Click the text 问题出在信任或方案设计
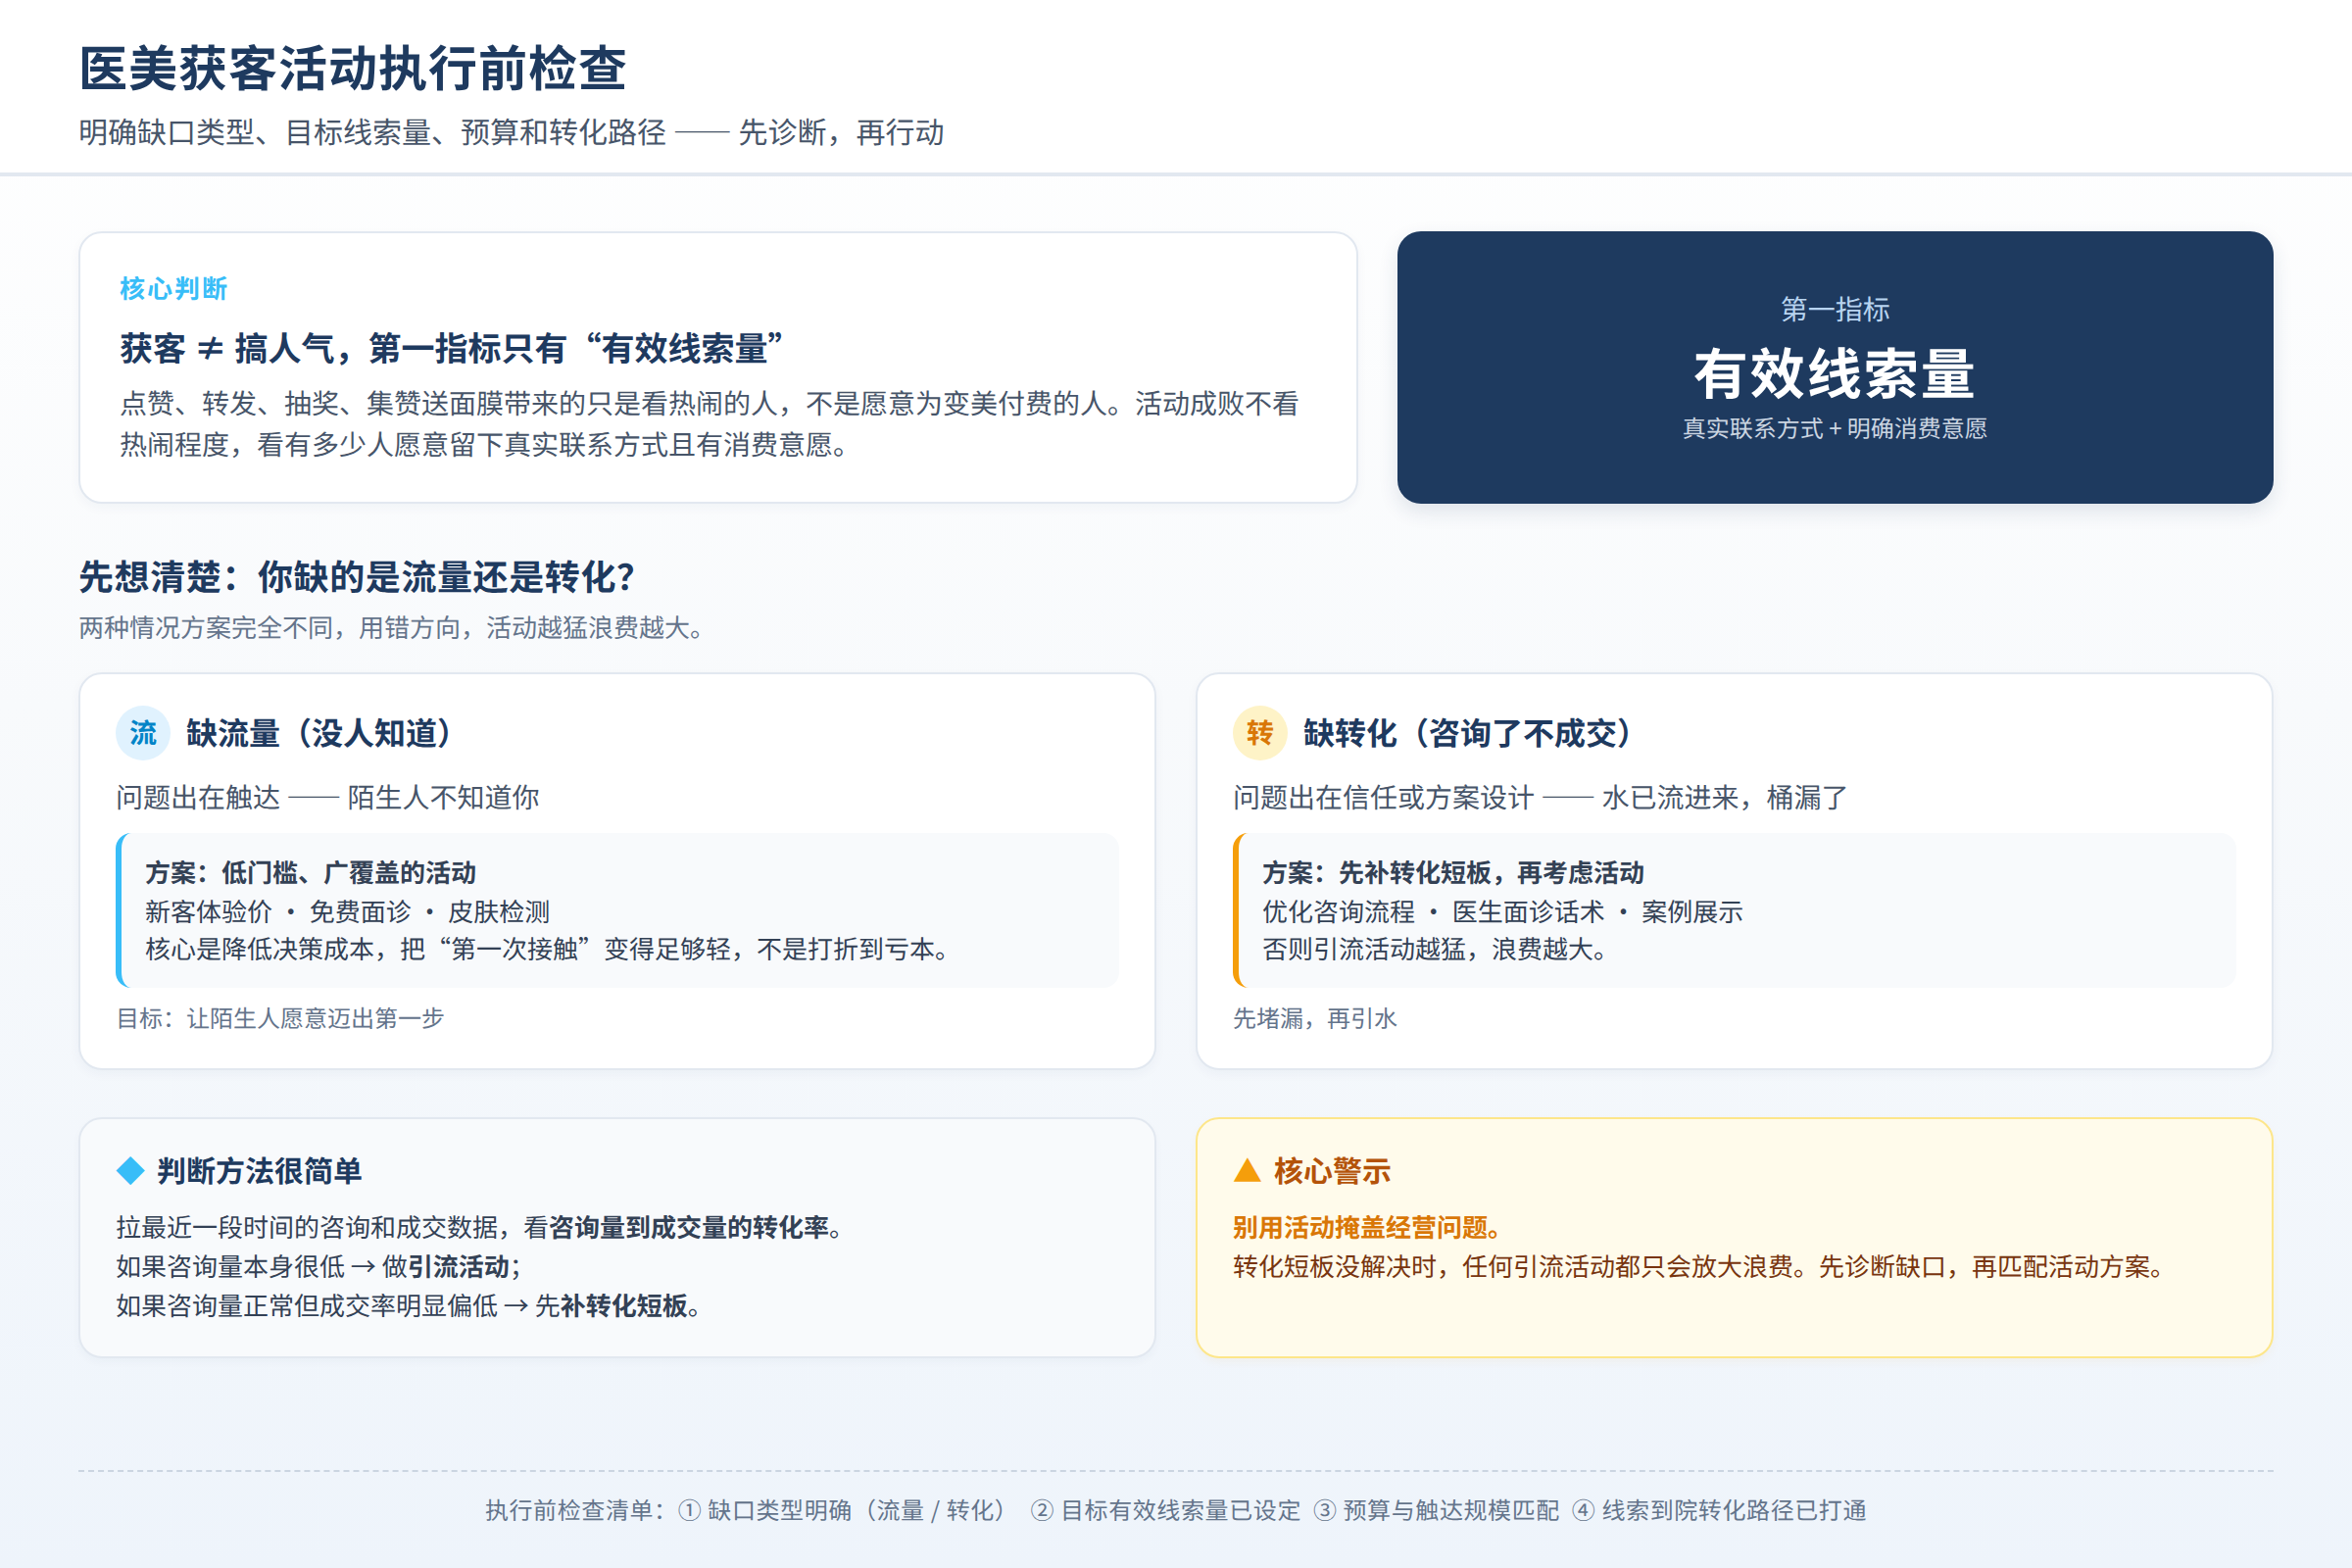 tap(1540, 797)
